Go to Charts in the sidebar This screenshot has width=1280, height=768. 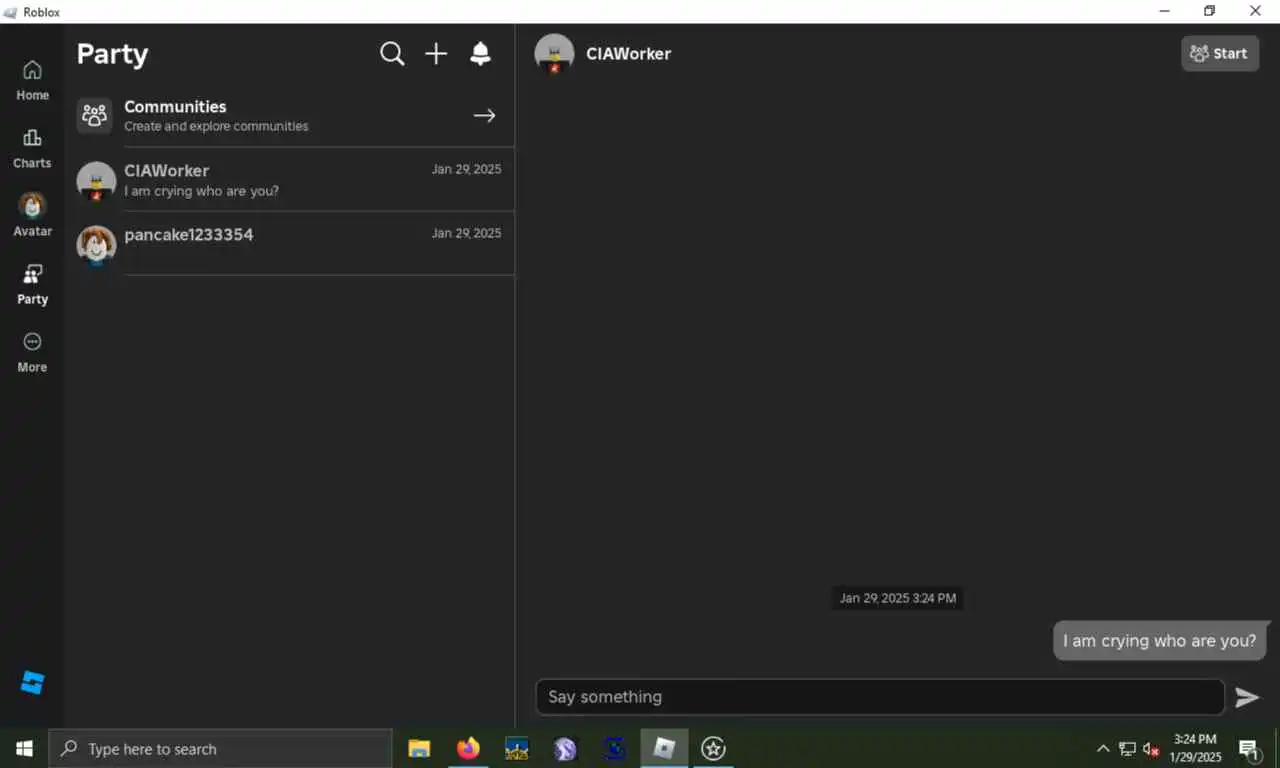pos(32,149)
